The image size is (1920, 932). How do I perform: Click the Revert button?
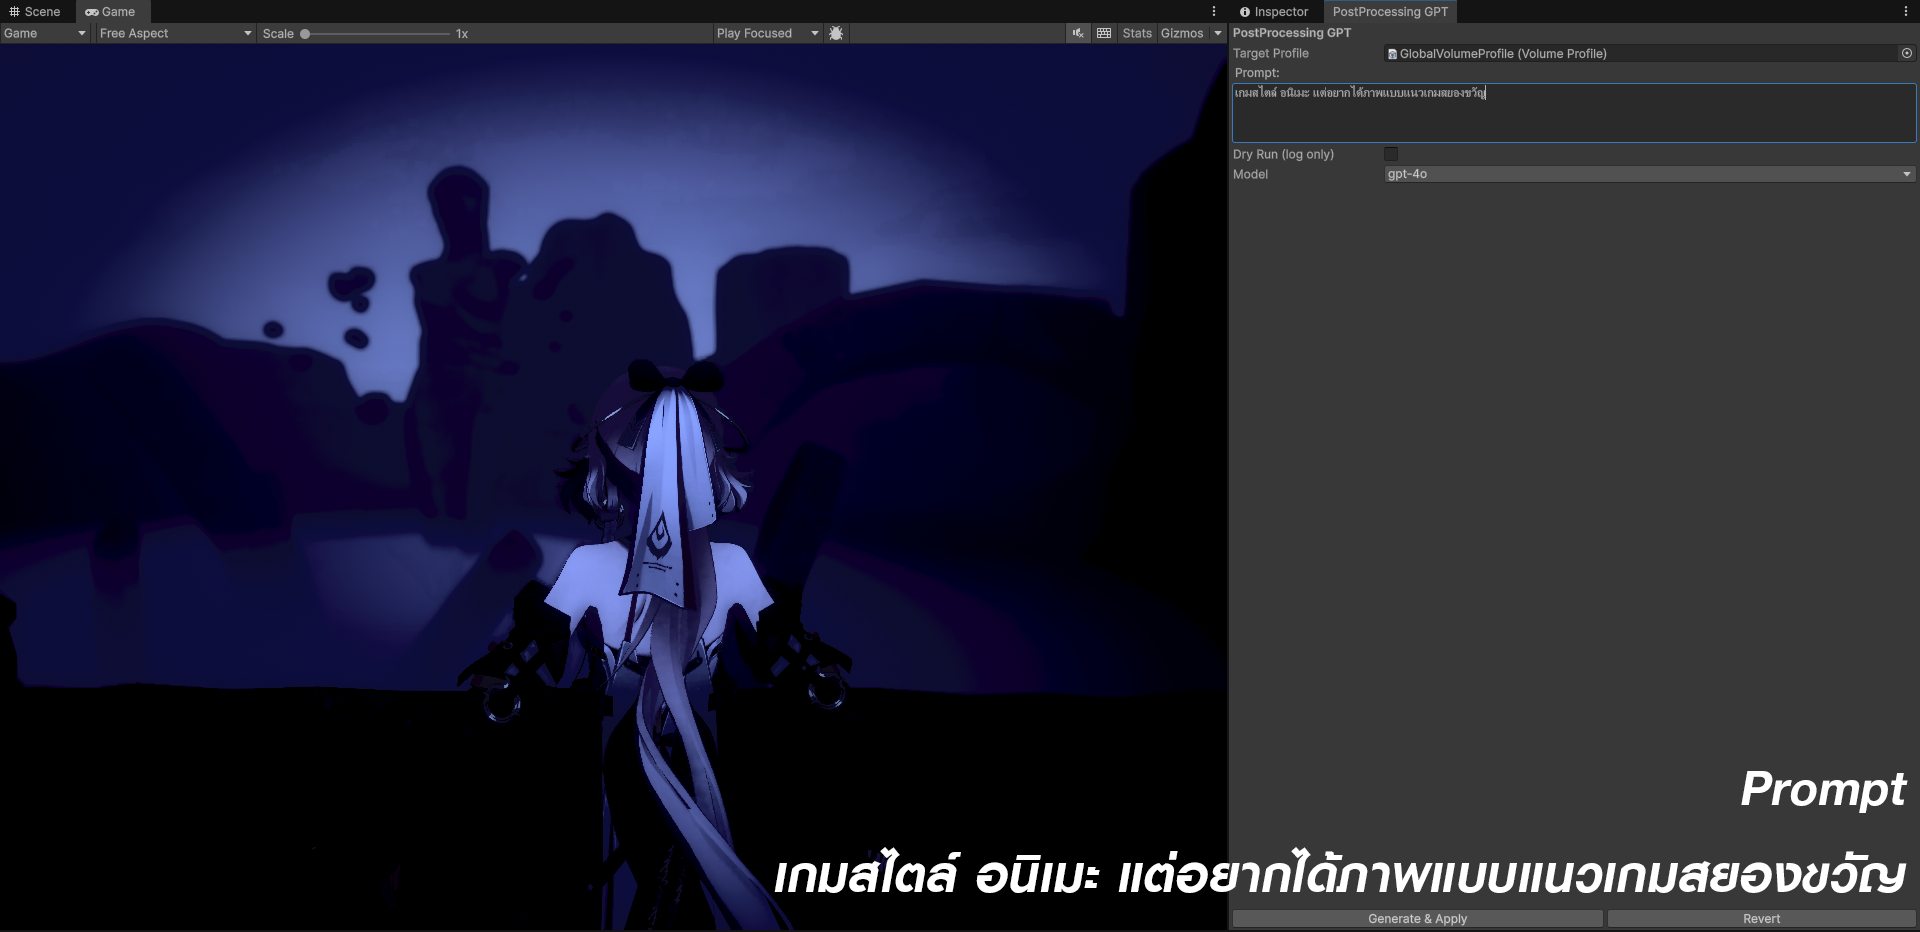[1761, 918]
